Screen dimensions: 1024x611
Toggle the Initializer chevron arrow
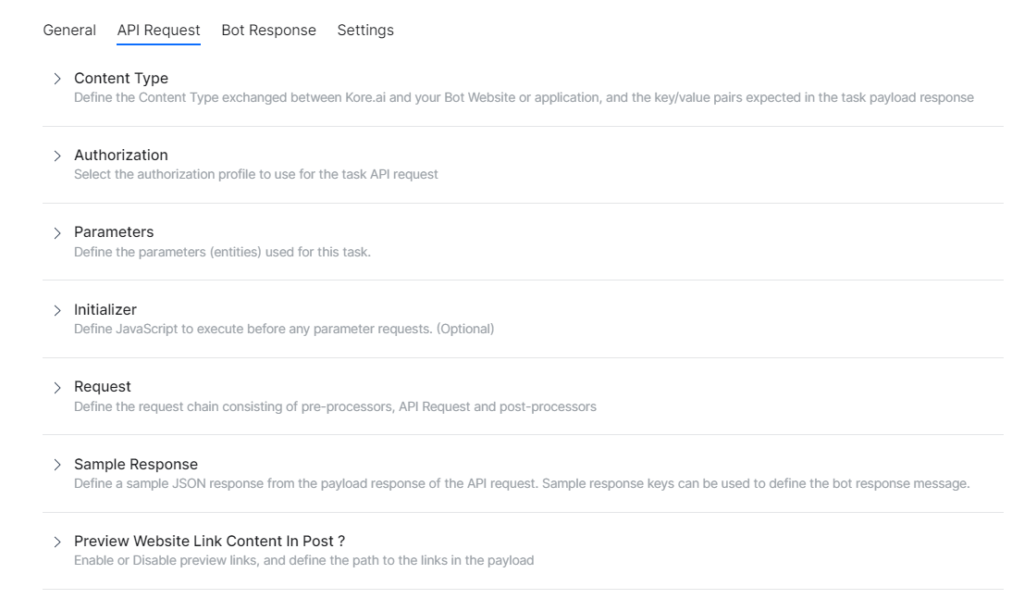click(x=57, y=310)
